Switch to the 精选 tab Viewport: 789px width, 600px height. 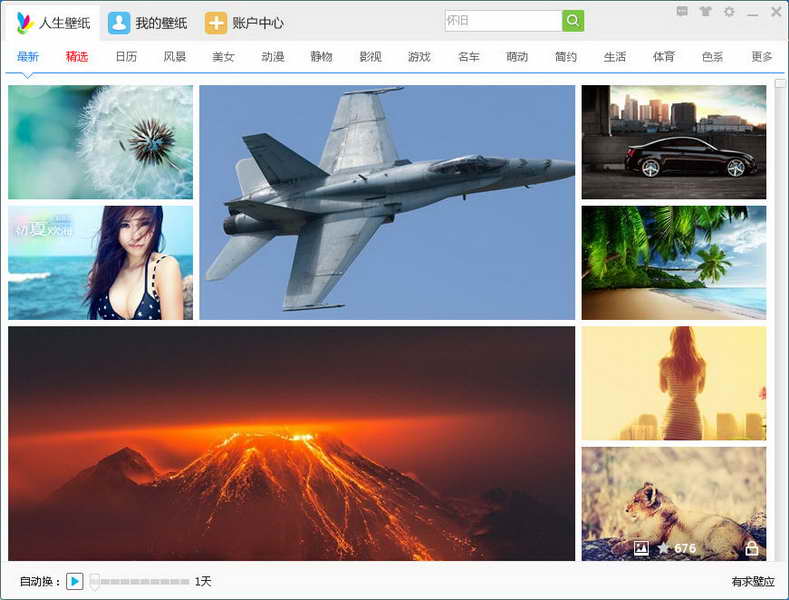click(x=77, y=57)
